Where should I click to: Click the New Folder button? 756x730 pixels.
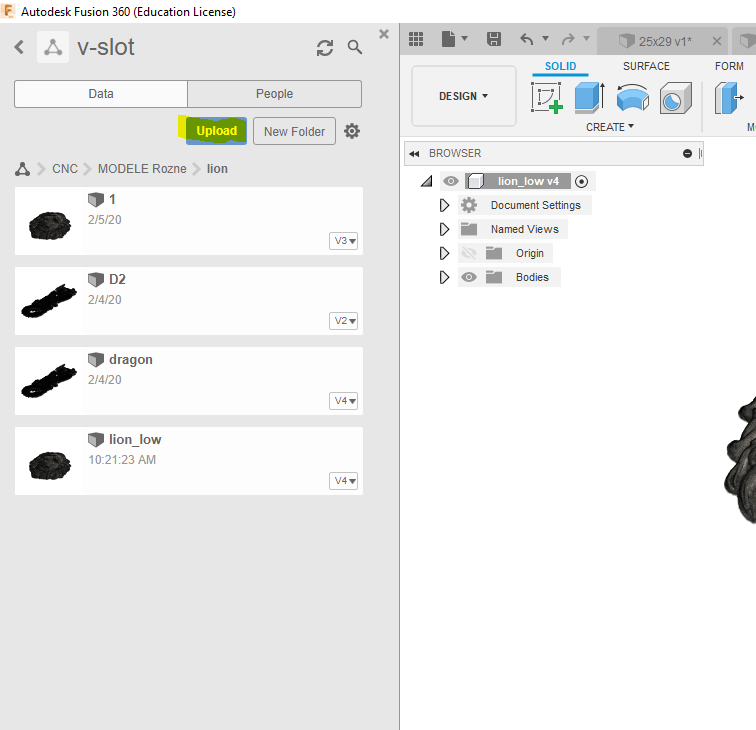tap(294, 131)
